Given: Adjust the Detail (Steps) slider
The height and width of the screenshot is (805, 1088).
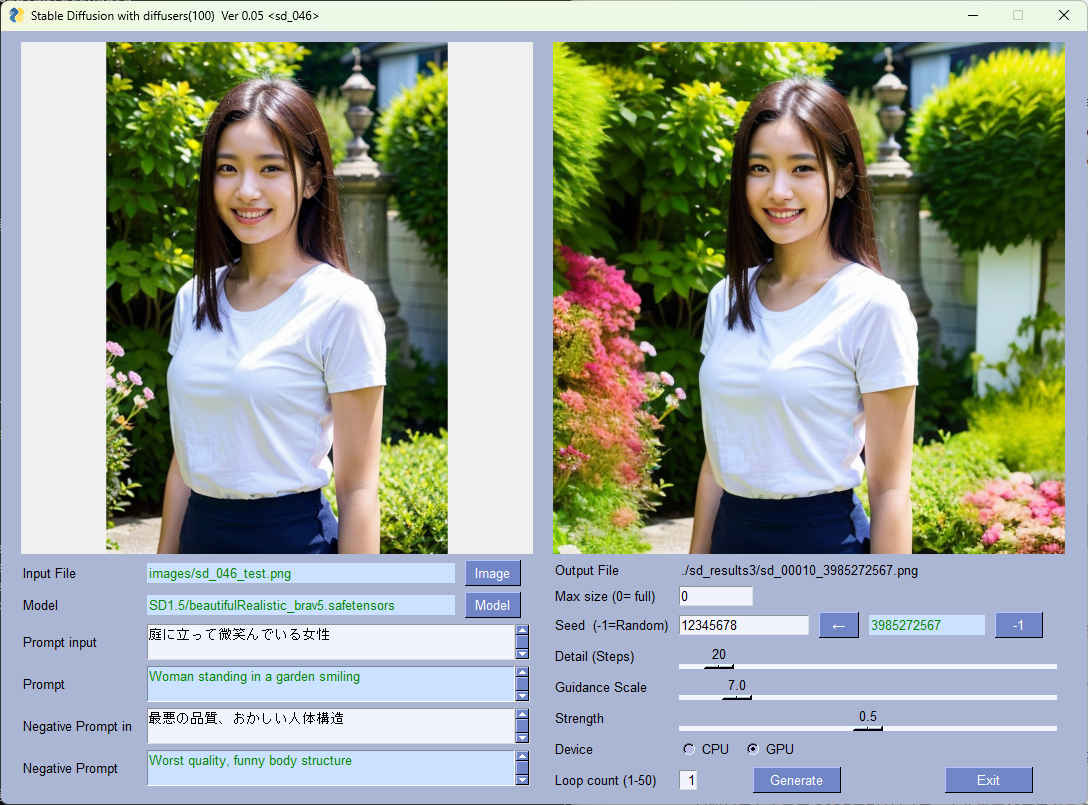Looking at the screenshot, I should tap(719, 666).
